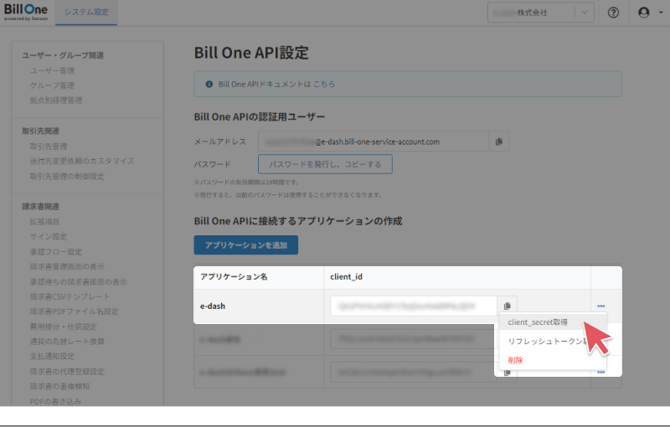Click the three-dot menu in the bottom row
Screen dimensions: 670x427
click(601, 372)
